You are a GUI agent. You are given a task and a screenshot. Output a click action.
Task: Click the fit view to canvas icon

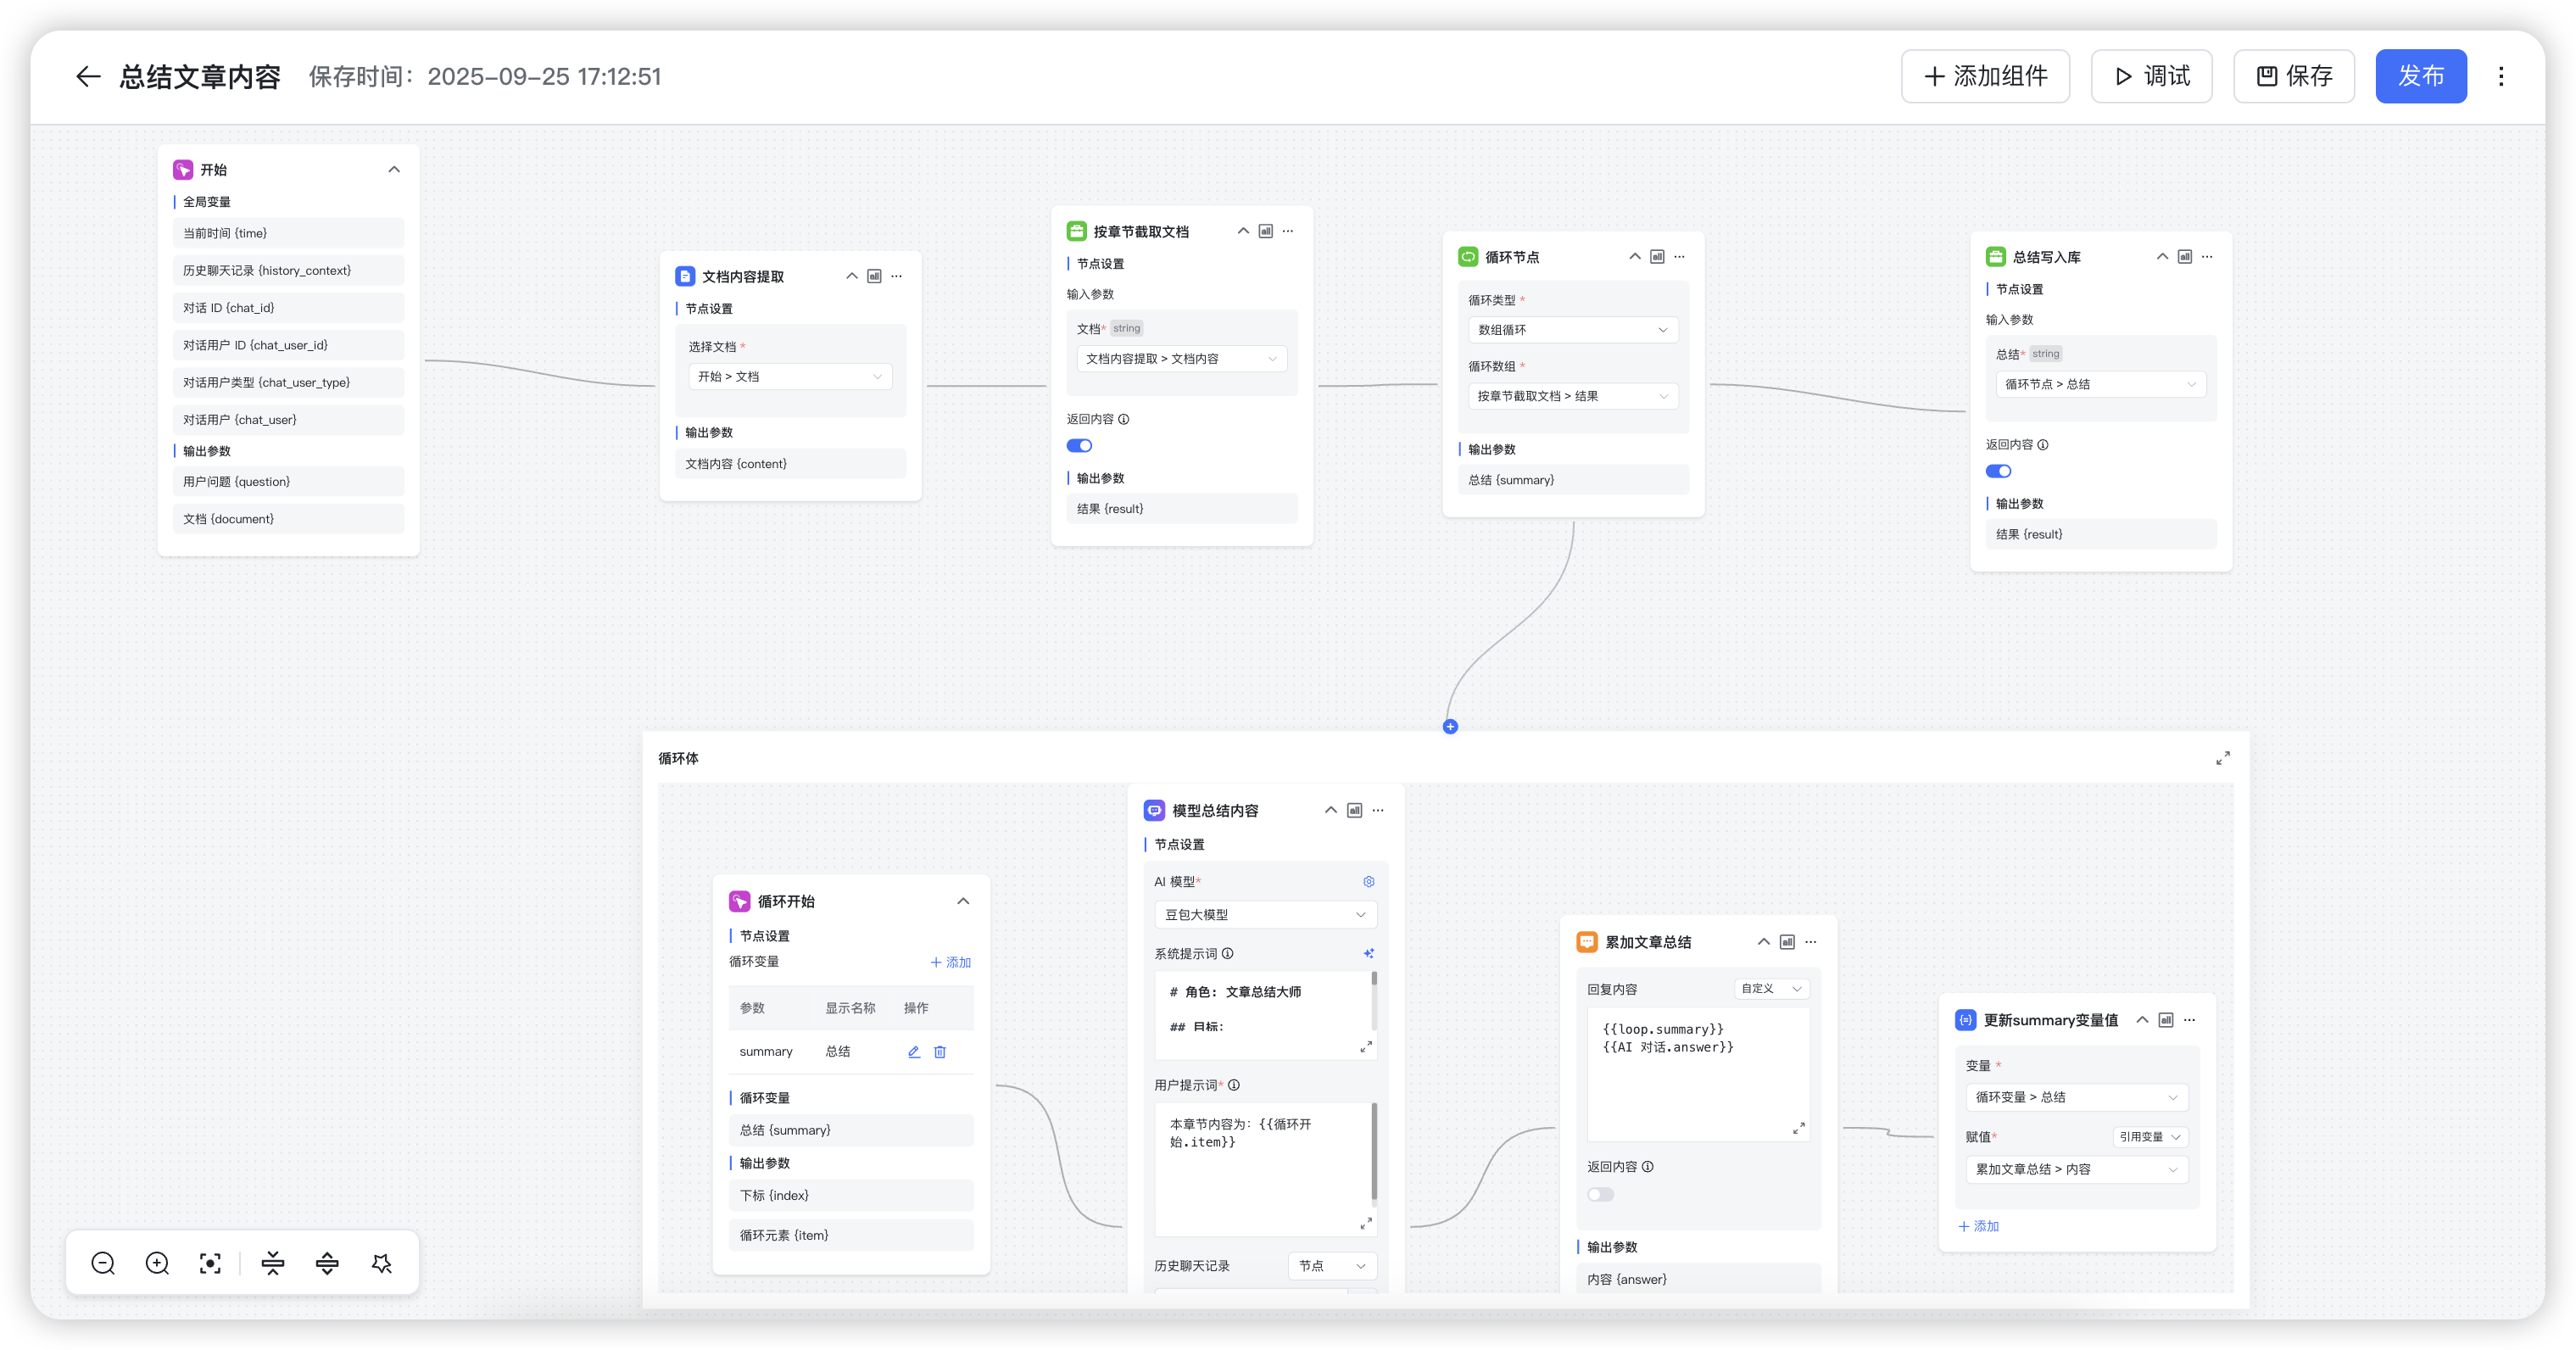coord(210,1263)
